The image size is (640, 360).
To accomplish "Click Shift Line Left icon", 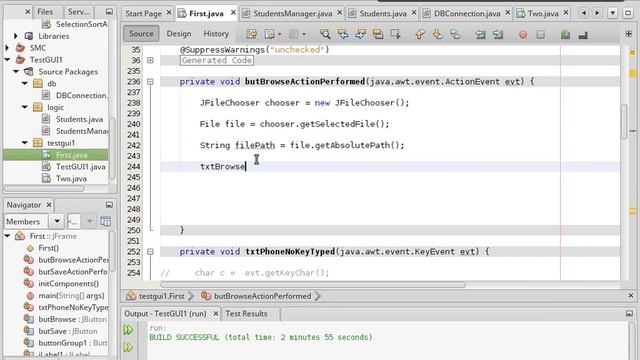I will coord(480,34).
